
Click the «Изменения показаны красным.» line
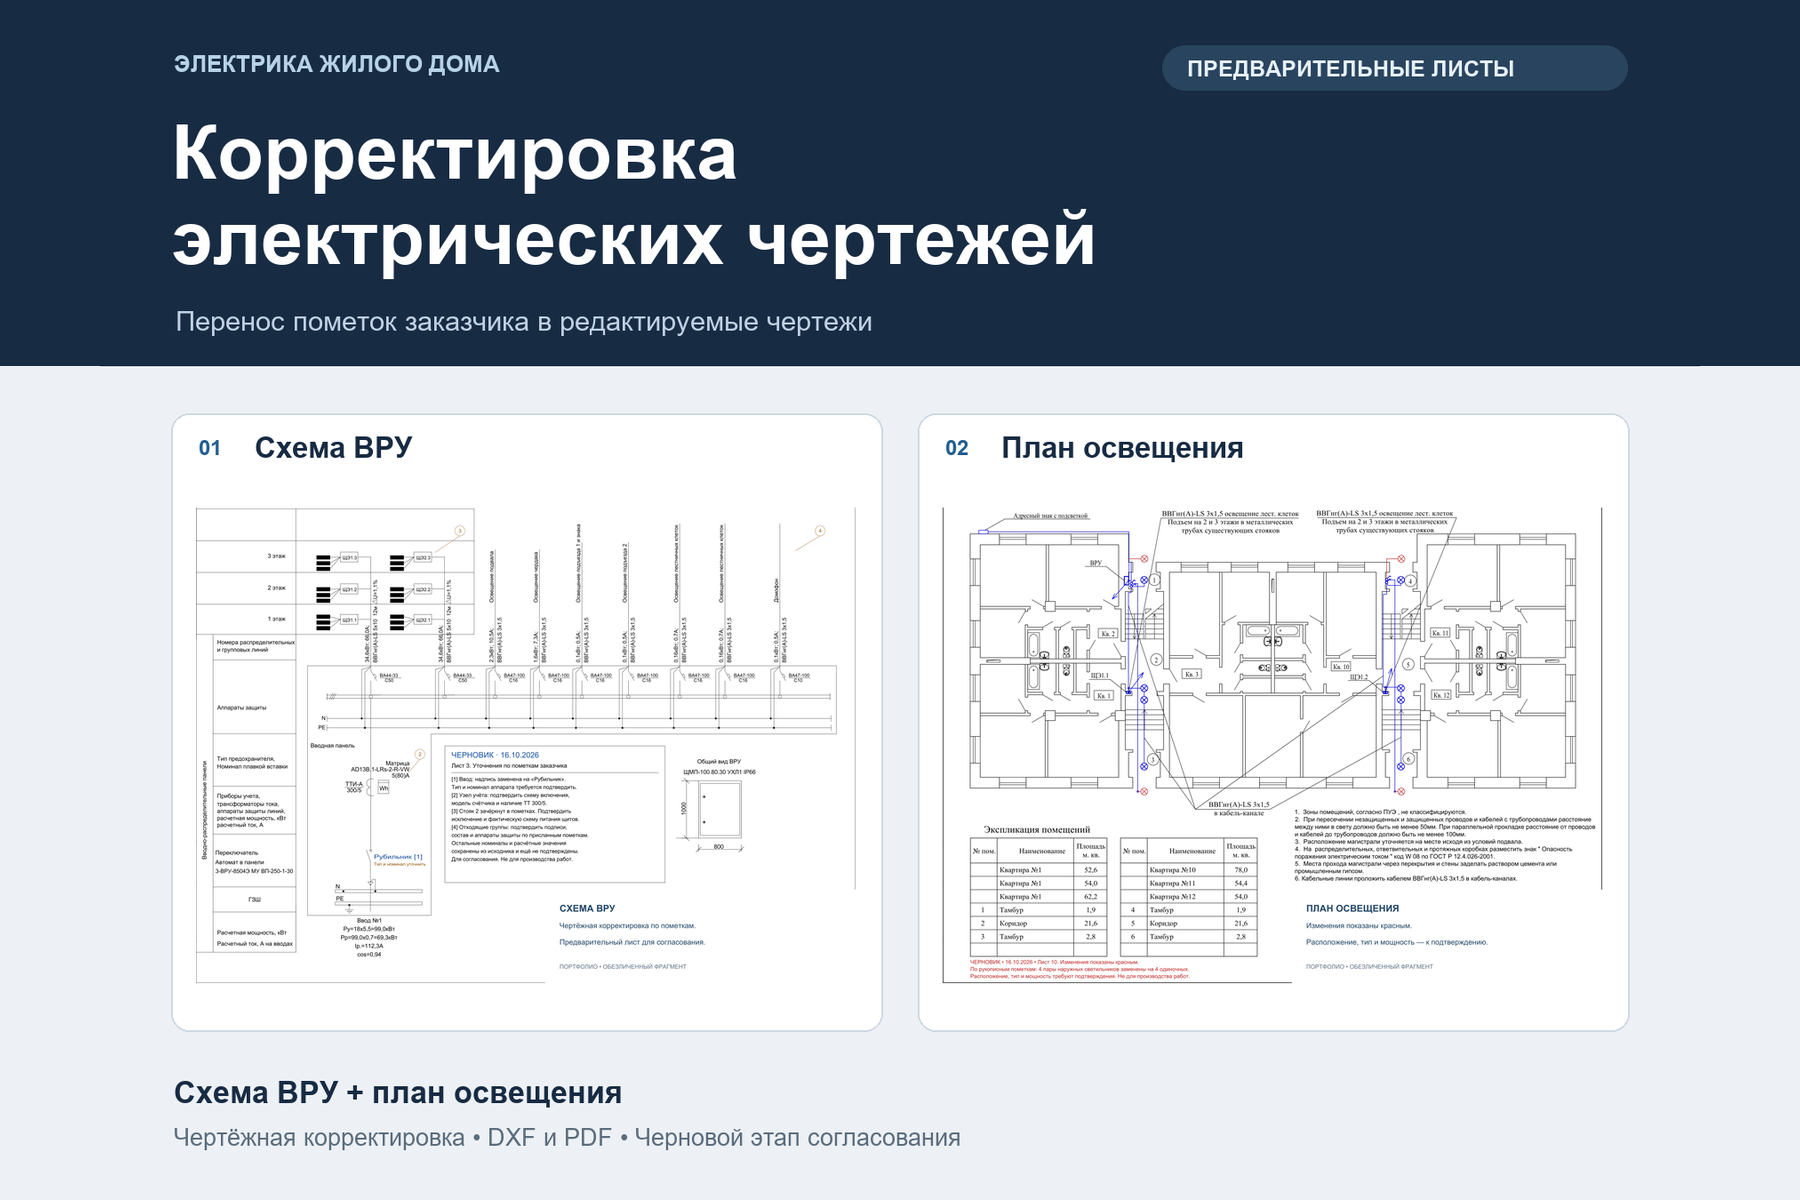click(1359, 926)
